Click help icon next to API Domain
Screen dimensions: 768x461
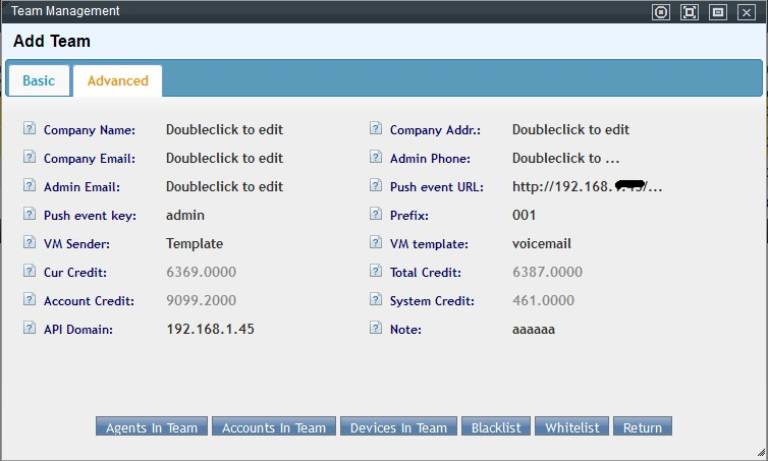click(x=29, y=328)
